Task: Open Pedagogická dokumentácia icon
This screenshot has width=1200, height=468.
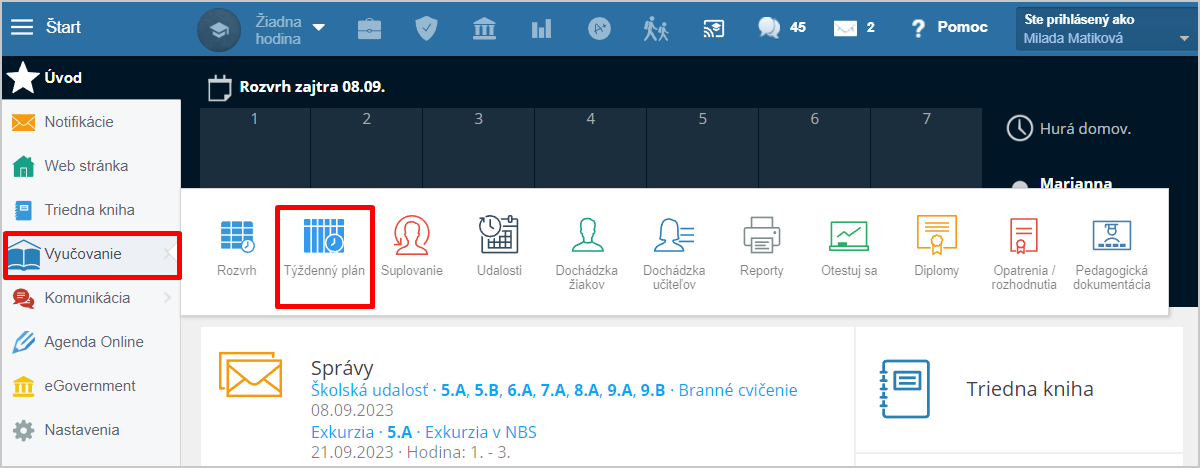Action: (1111, 236)
